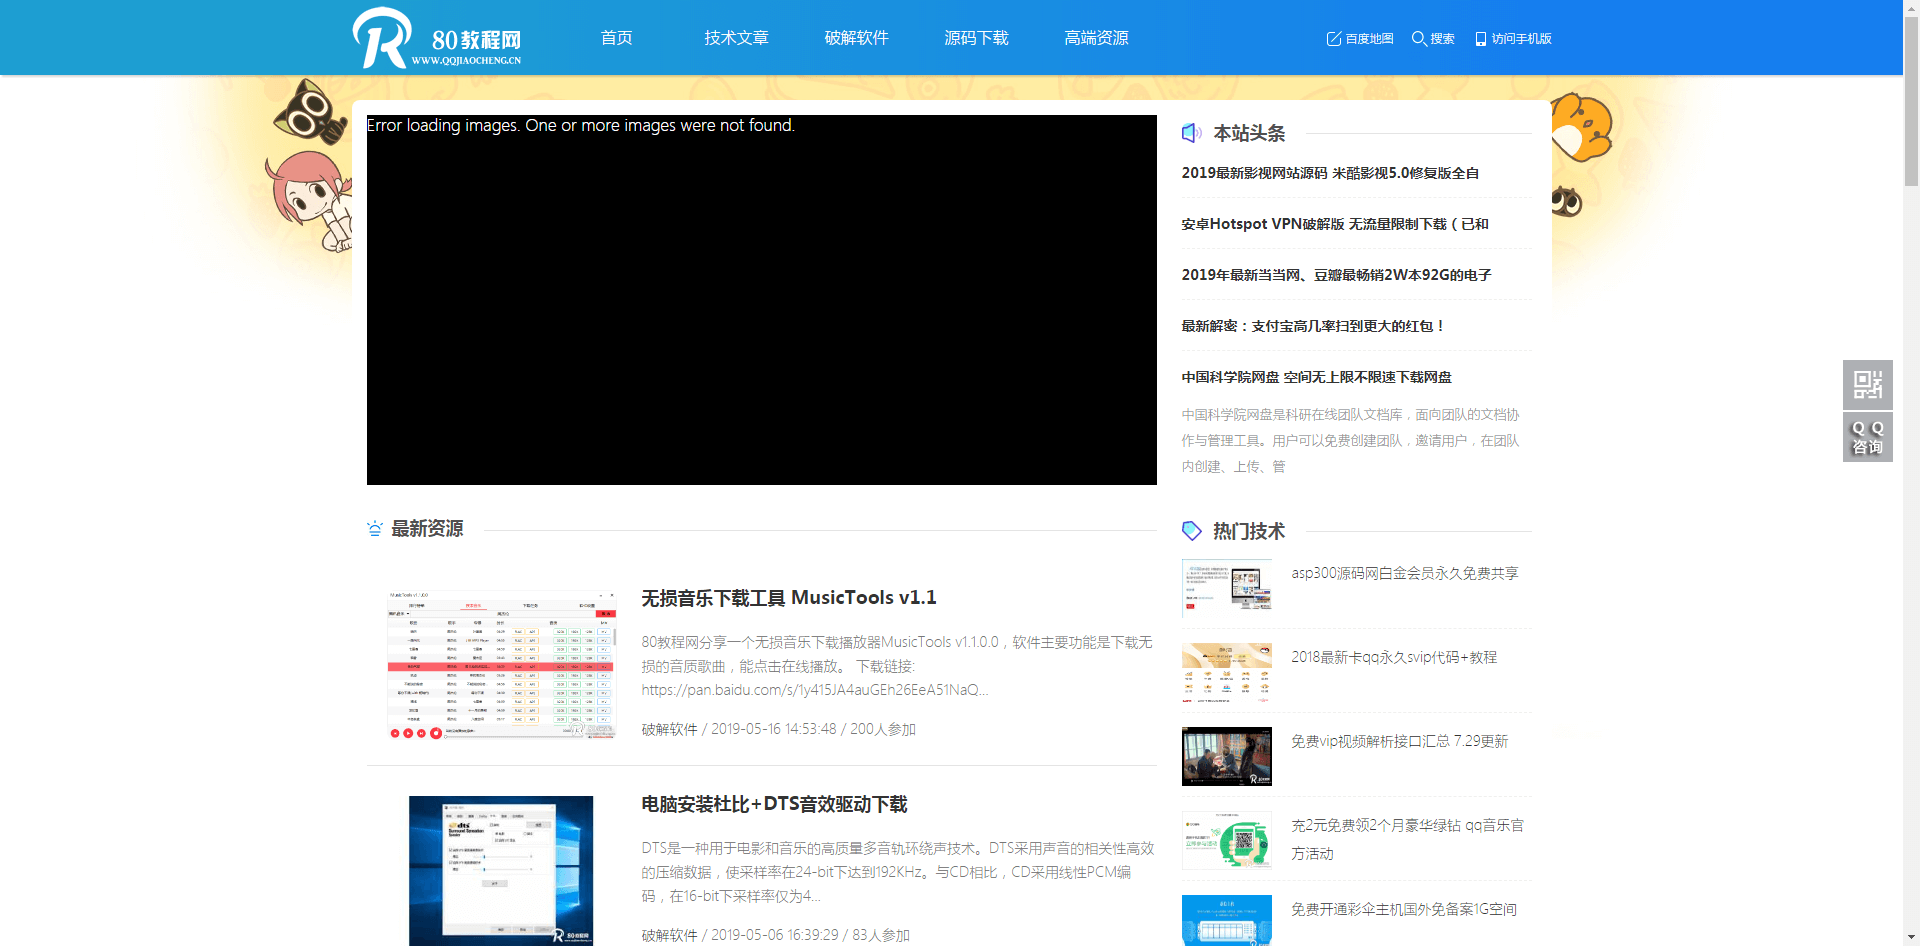The height and width of the screenshot is (946, 1920).
Task: Open 中国科学院网盘 空间无上限 headline
Action: tap(1316, 377)
